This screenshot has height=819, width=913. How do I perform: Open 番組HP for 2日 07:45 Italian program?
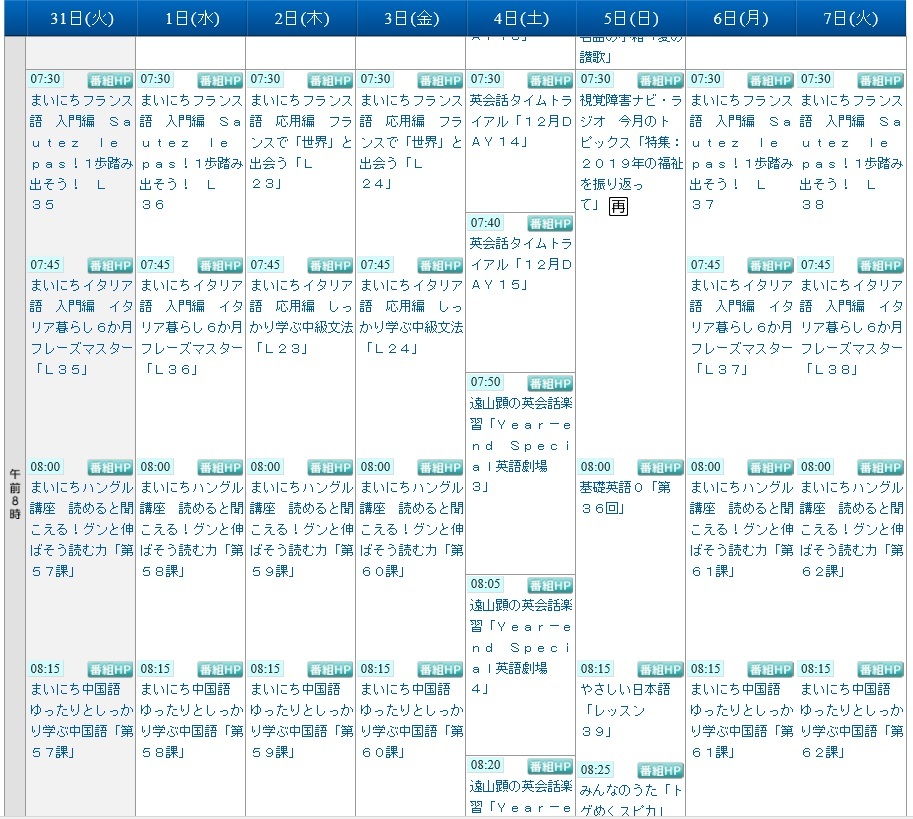330,265
